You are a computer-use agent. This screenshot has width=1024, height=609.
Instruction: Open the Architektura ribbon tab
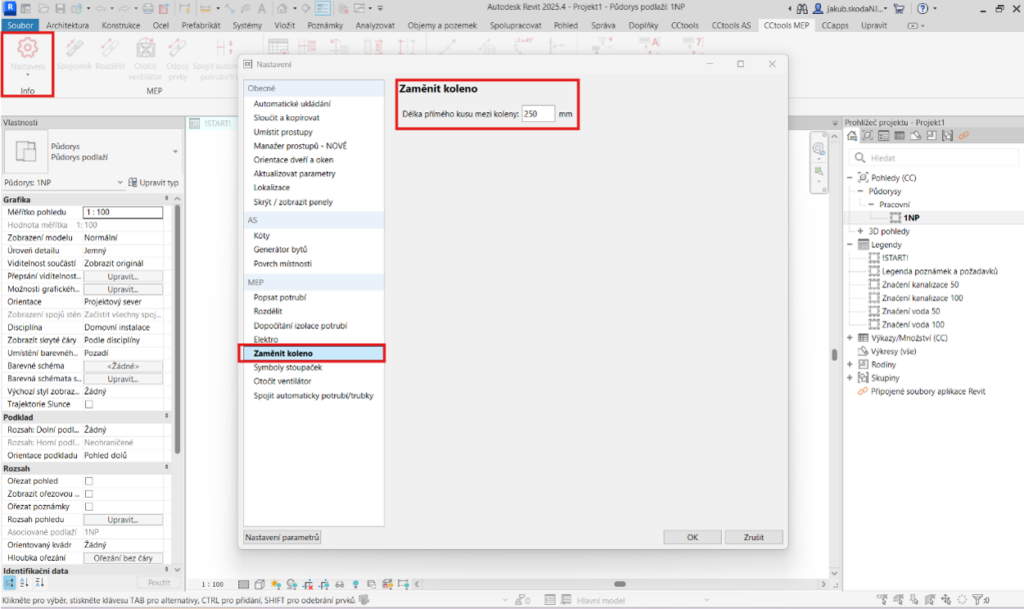(67, 25)
